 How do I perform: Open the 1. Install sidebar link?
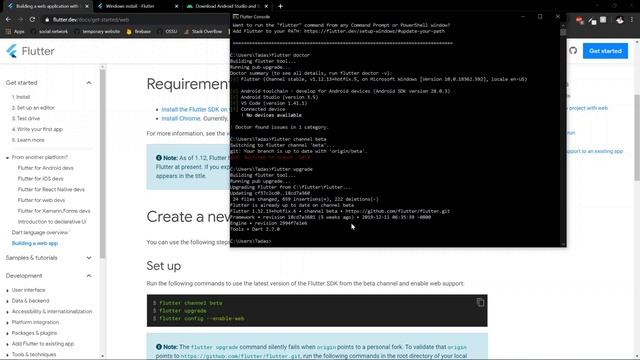click(x=21, y=97)
